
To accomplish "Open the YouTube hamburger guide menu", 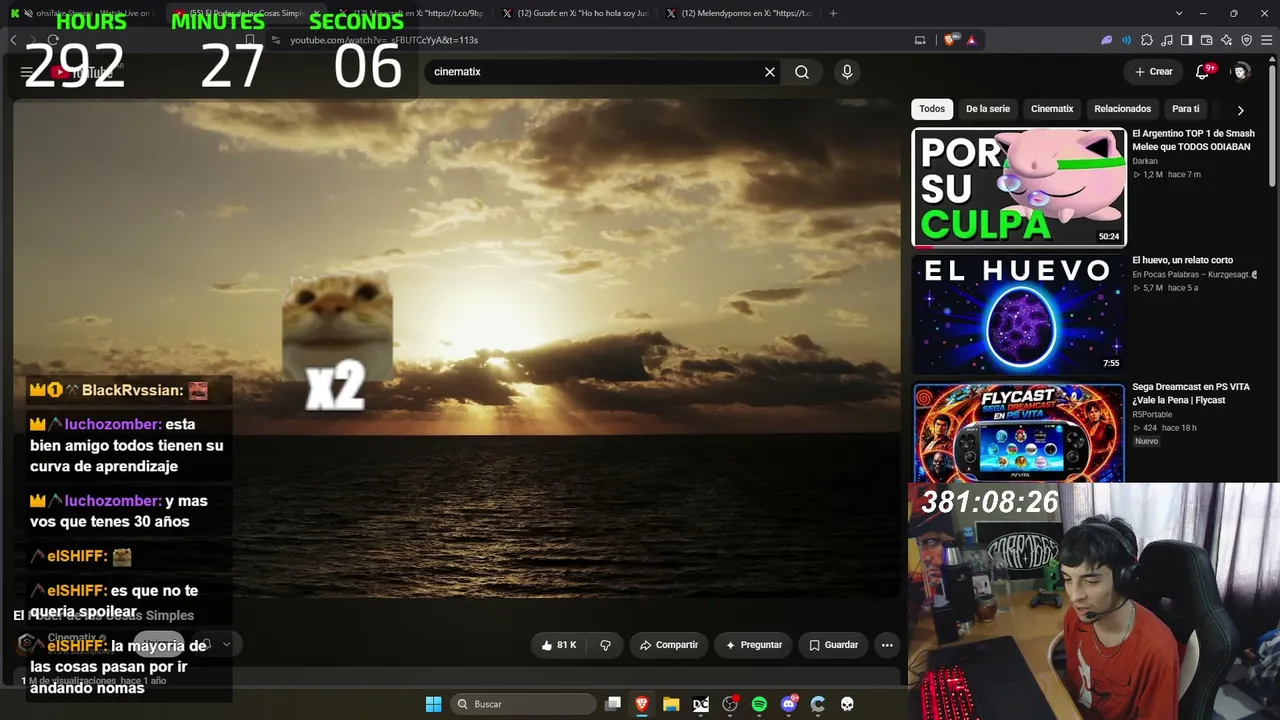I will click(x=26, y=72).
